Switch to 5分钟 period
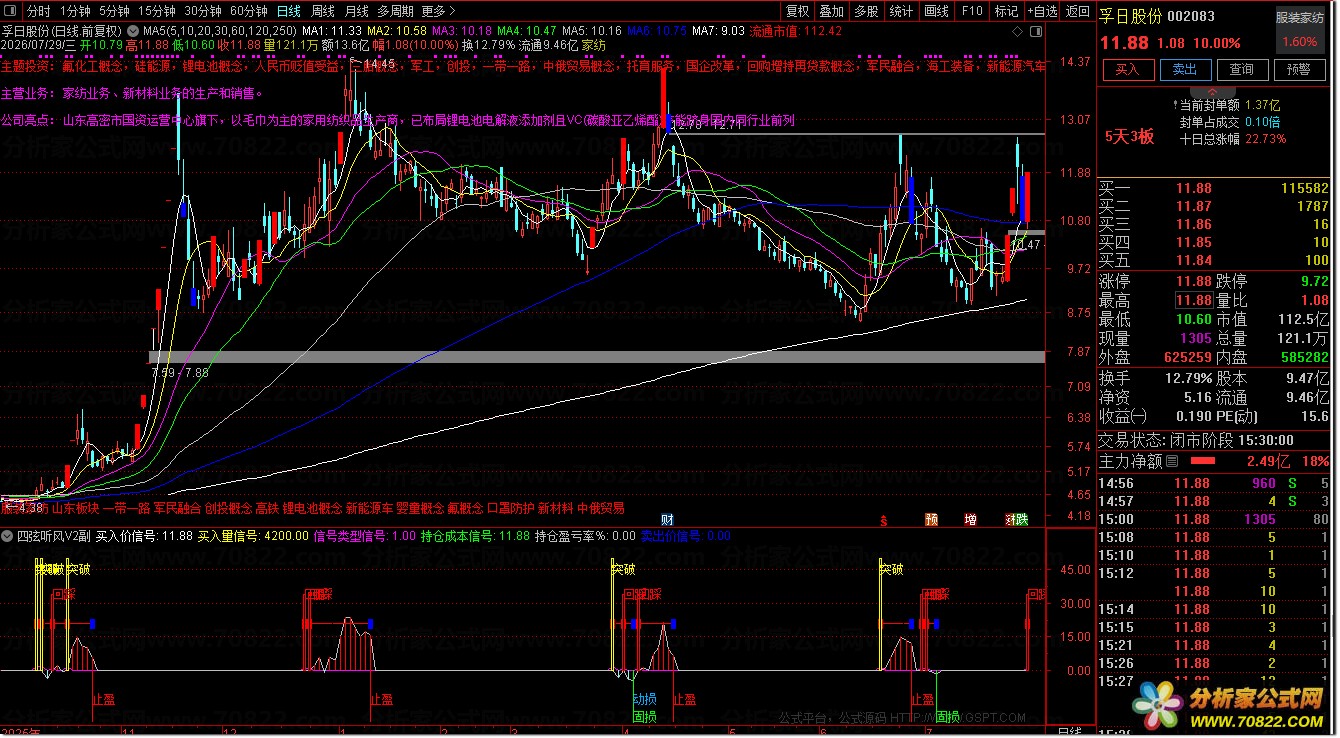The width and height of the screenshot is (1340, 738). [x=115, y=11]
